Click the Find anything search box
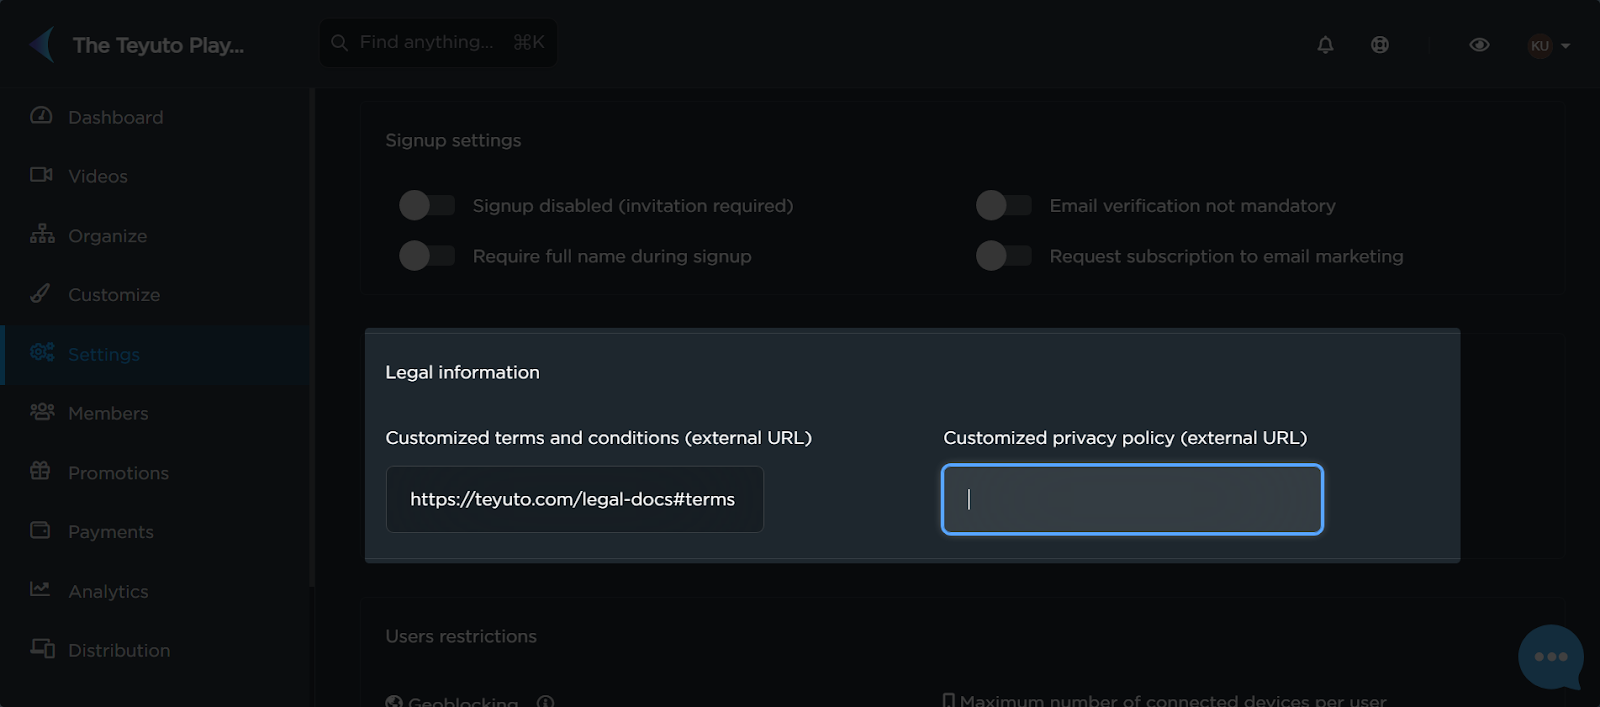The image size is (1600, 707). coord(438,42)
